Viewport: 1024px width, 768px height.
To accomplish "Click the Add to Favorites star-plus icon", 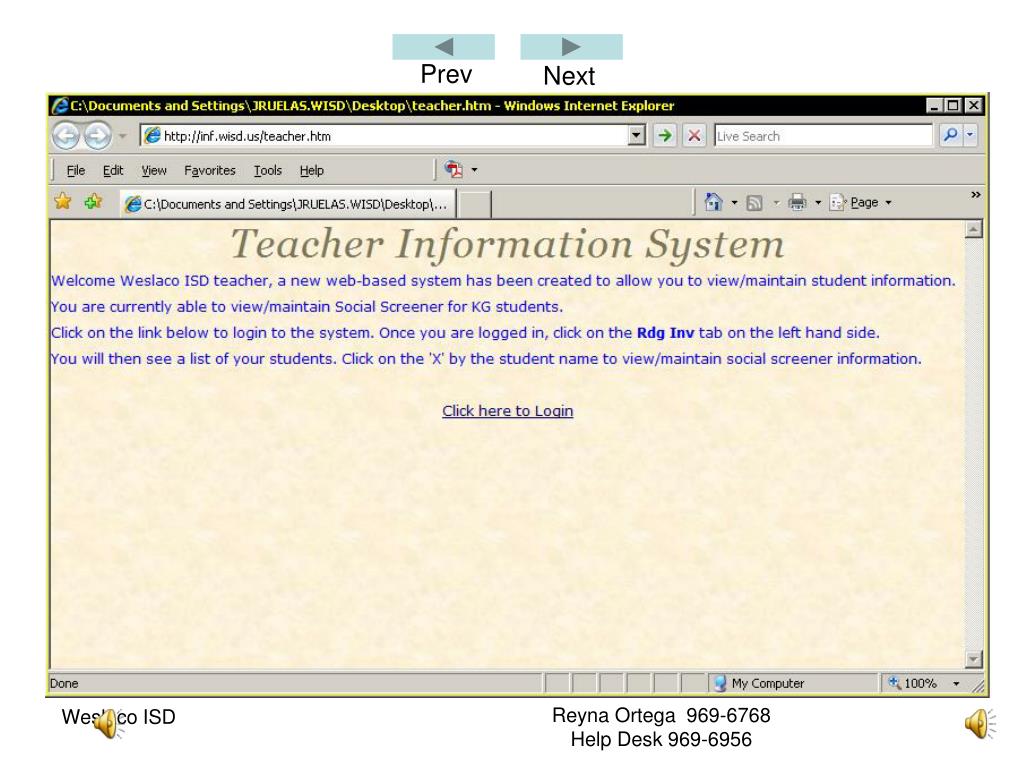I will pos(93,201).
